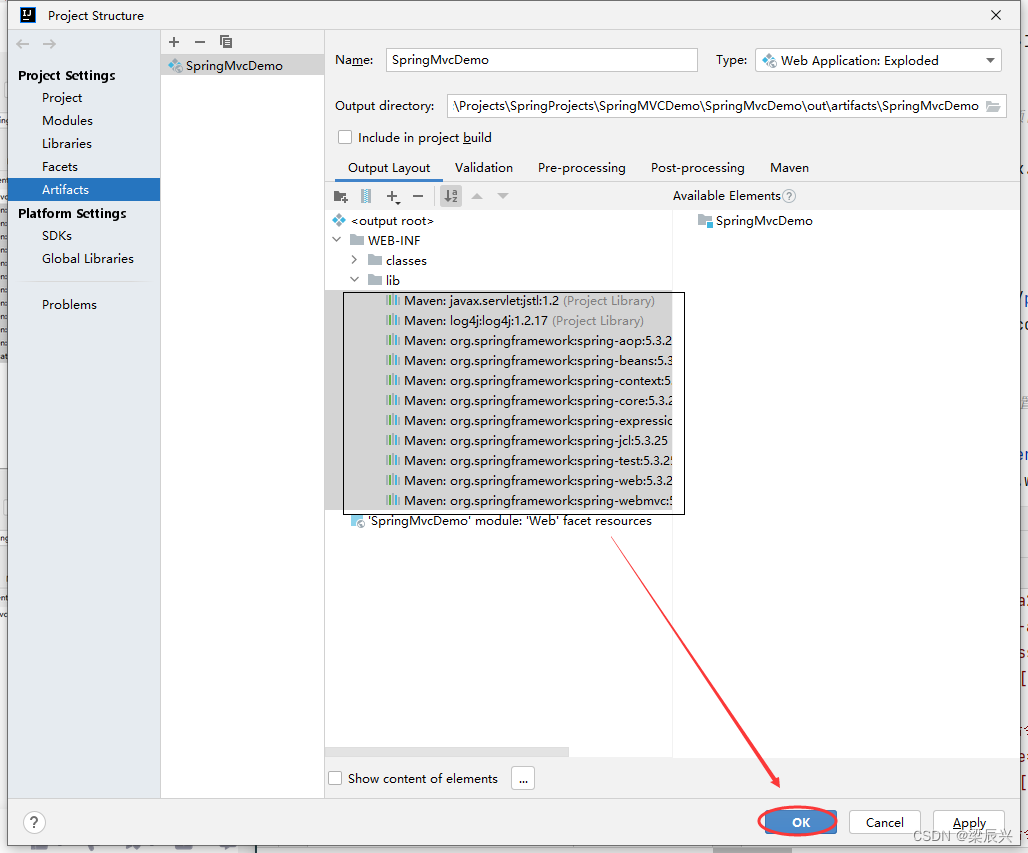The image size is (1028, 853).
Task: Click the horizontal scrollbar under layout tree
Action: (446, 751)
